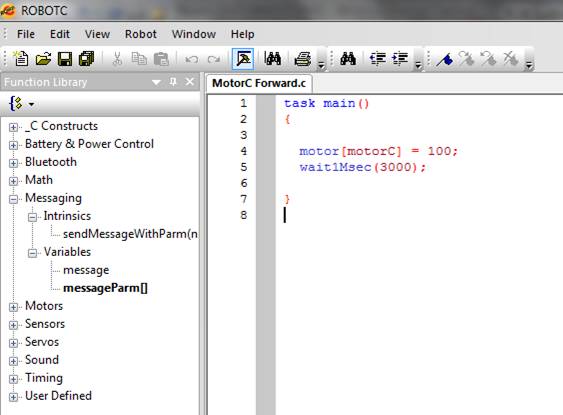Open a file with the folder icon
Viewport: 563px width, 415px height.
click(x=43, y=59)
